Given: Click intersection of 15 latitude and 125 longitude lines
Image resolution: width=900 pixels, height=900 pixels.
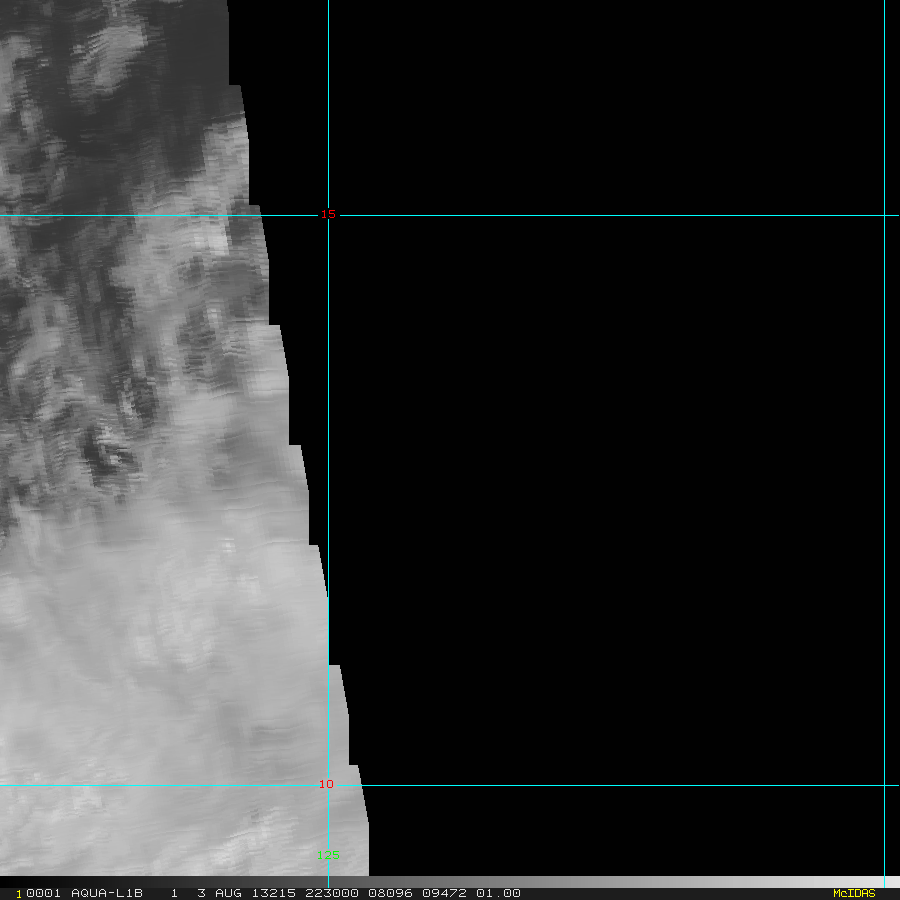Looking at the screenshot, I should [328, 215].
